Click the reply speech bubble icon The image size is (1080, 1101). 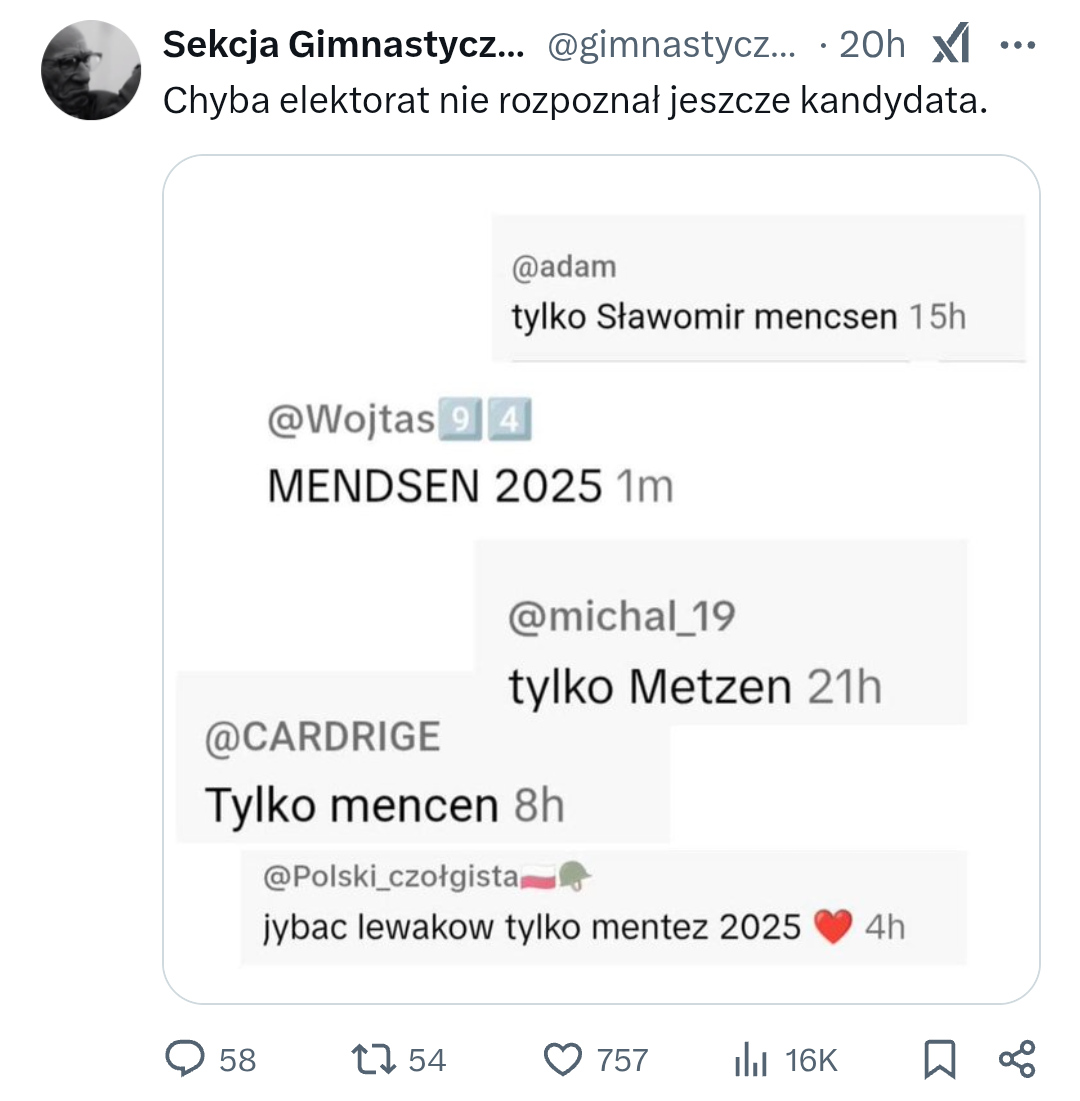(x=185, y=1059)
